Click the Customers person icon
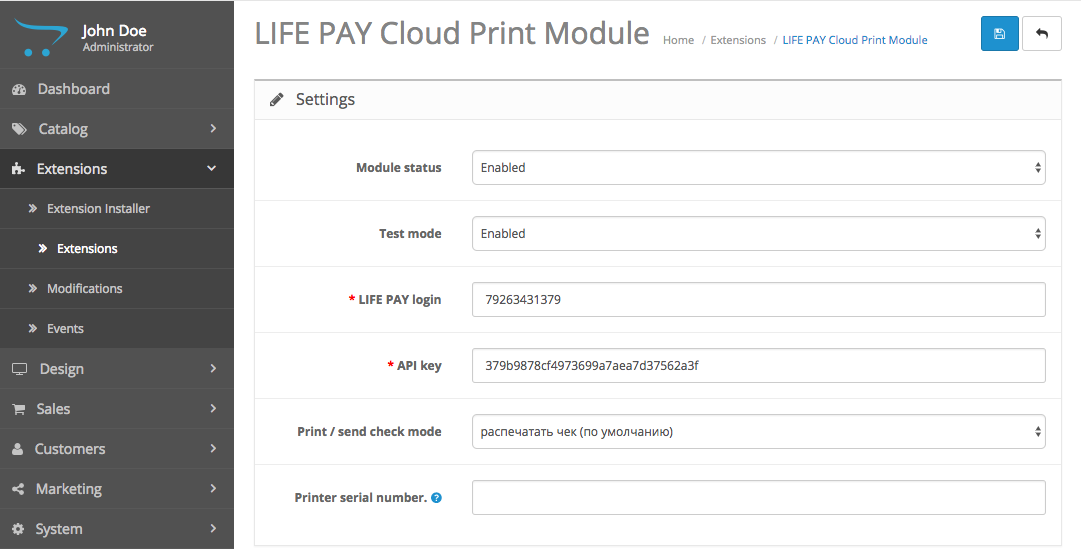 [18, 449]
